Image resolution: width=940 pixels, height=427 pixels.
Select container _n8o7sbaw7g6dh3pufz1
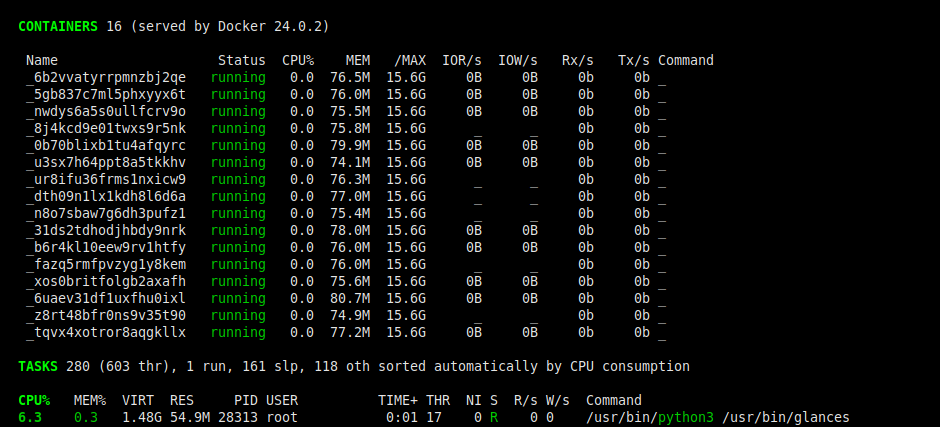point(106,214)
